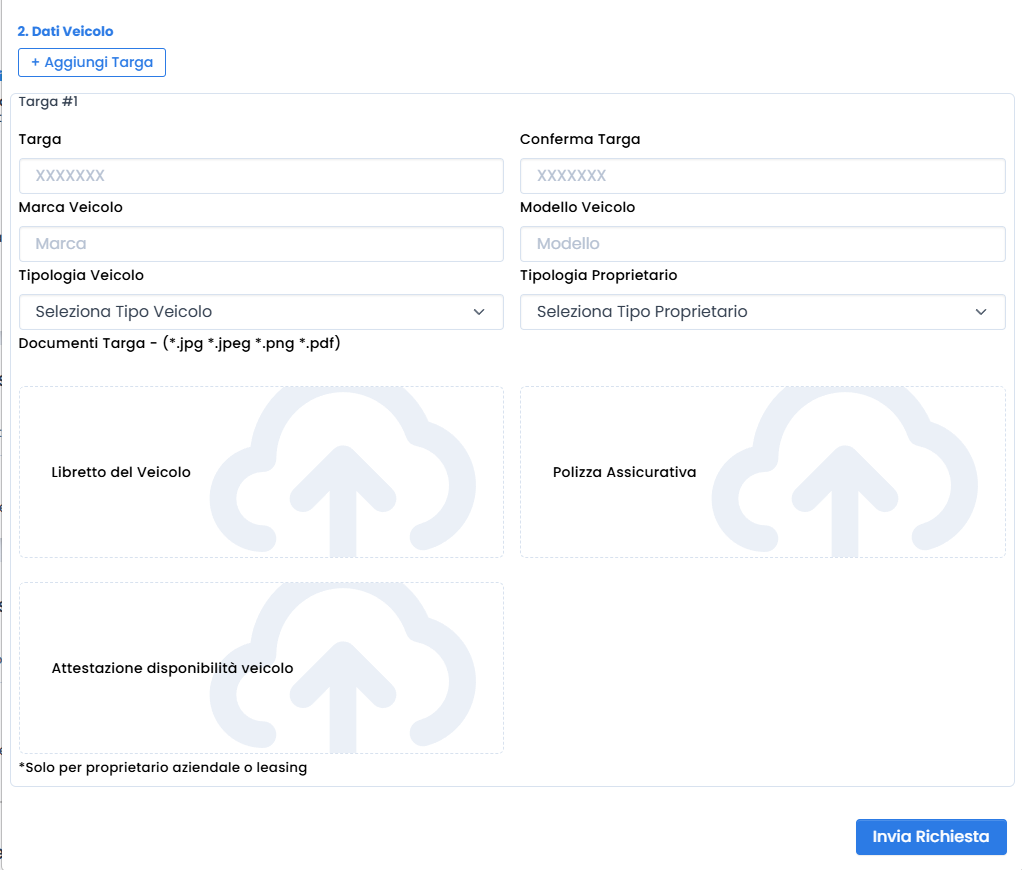Click the chevron arrow in Tipologia Proprietario field

(x=980, y=312)
